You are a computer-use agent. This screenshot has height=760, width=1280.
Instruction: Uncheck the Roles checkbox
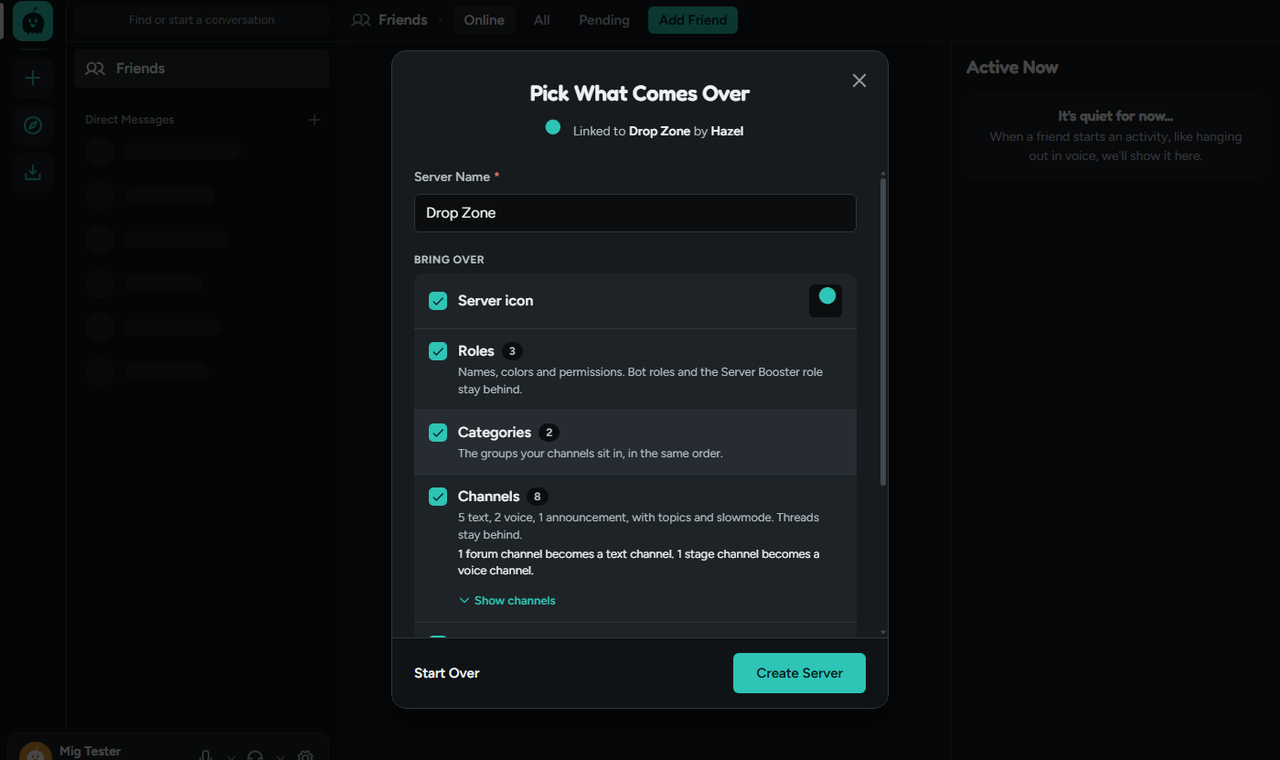[x=438, y=351]
